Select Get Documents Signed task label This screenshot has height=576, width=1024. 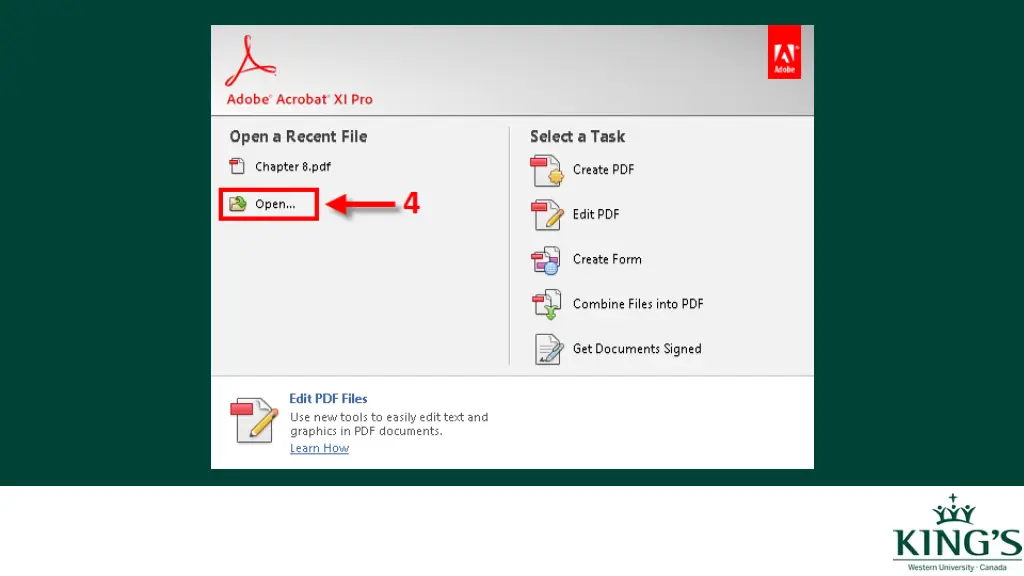tap(637, 349)
